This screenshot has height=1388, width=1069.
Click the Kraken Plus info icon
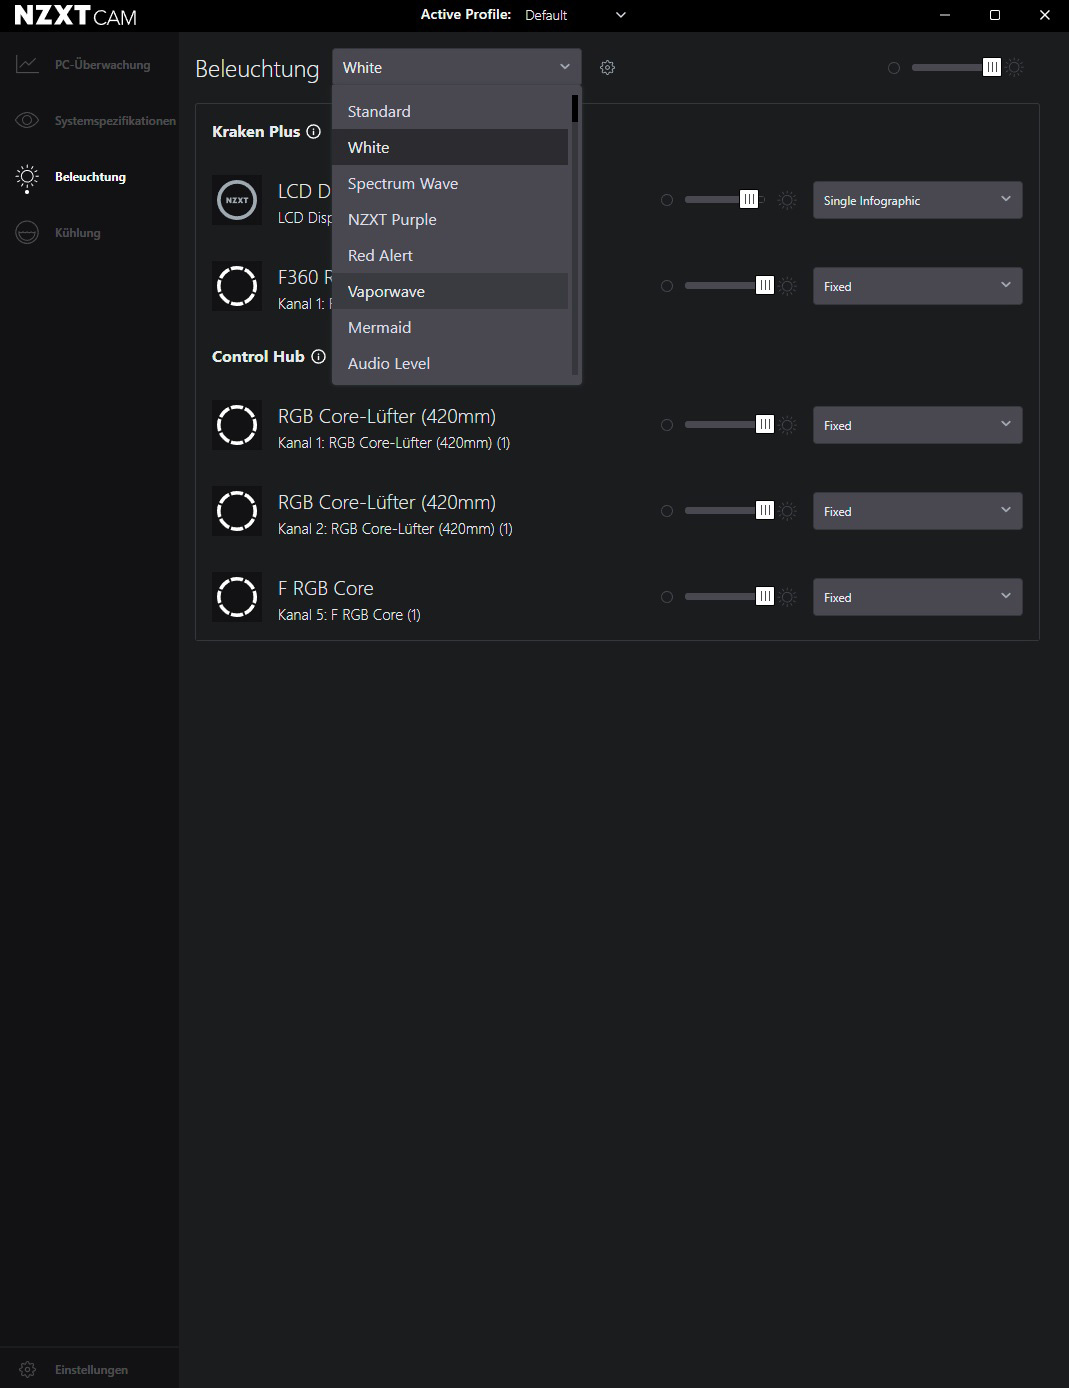pos(313,132)
